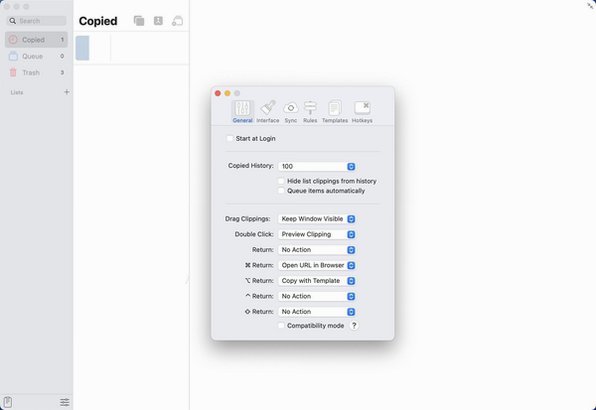Focus the Search field in sidebar
The image size is (596, 410).
point(36,21)
